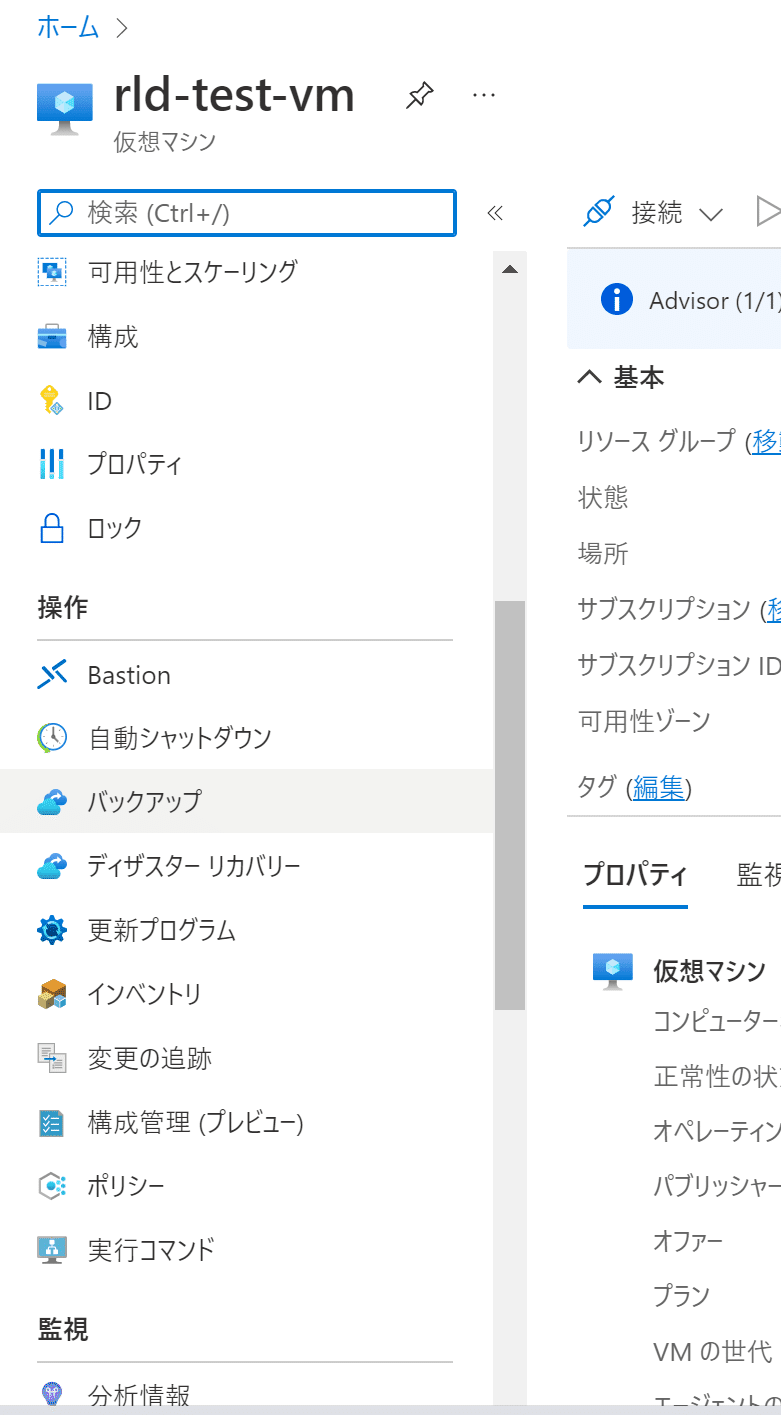This screenshot has height=1415, width=781.
Task: Click the 自動シャットダウン clock icon
Action: pos(51,738)
